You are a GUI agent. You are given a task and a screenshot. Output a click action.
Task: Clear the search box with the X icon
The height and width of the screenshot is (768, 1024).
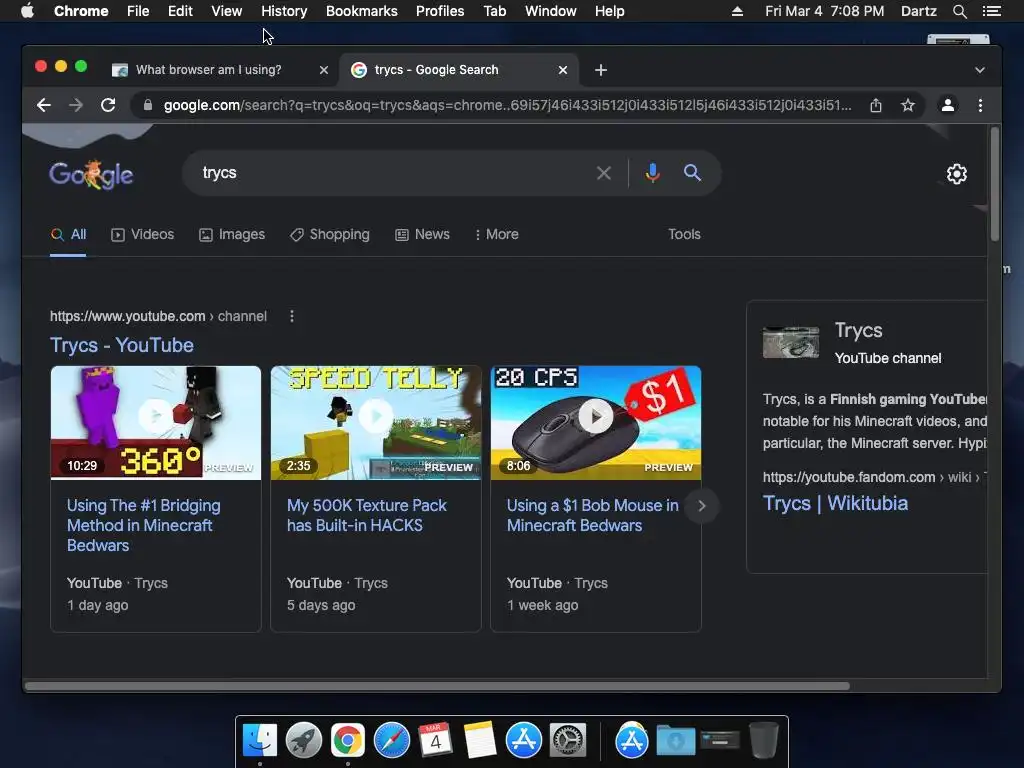(604, 173)
